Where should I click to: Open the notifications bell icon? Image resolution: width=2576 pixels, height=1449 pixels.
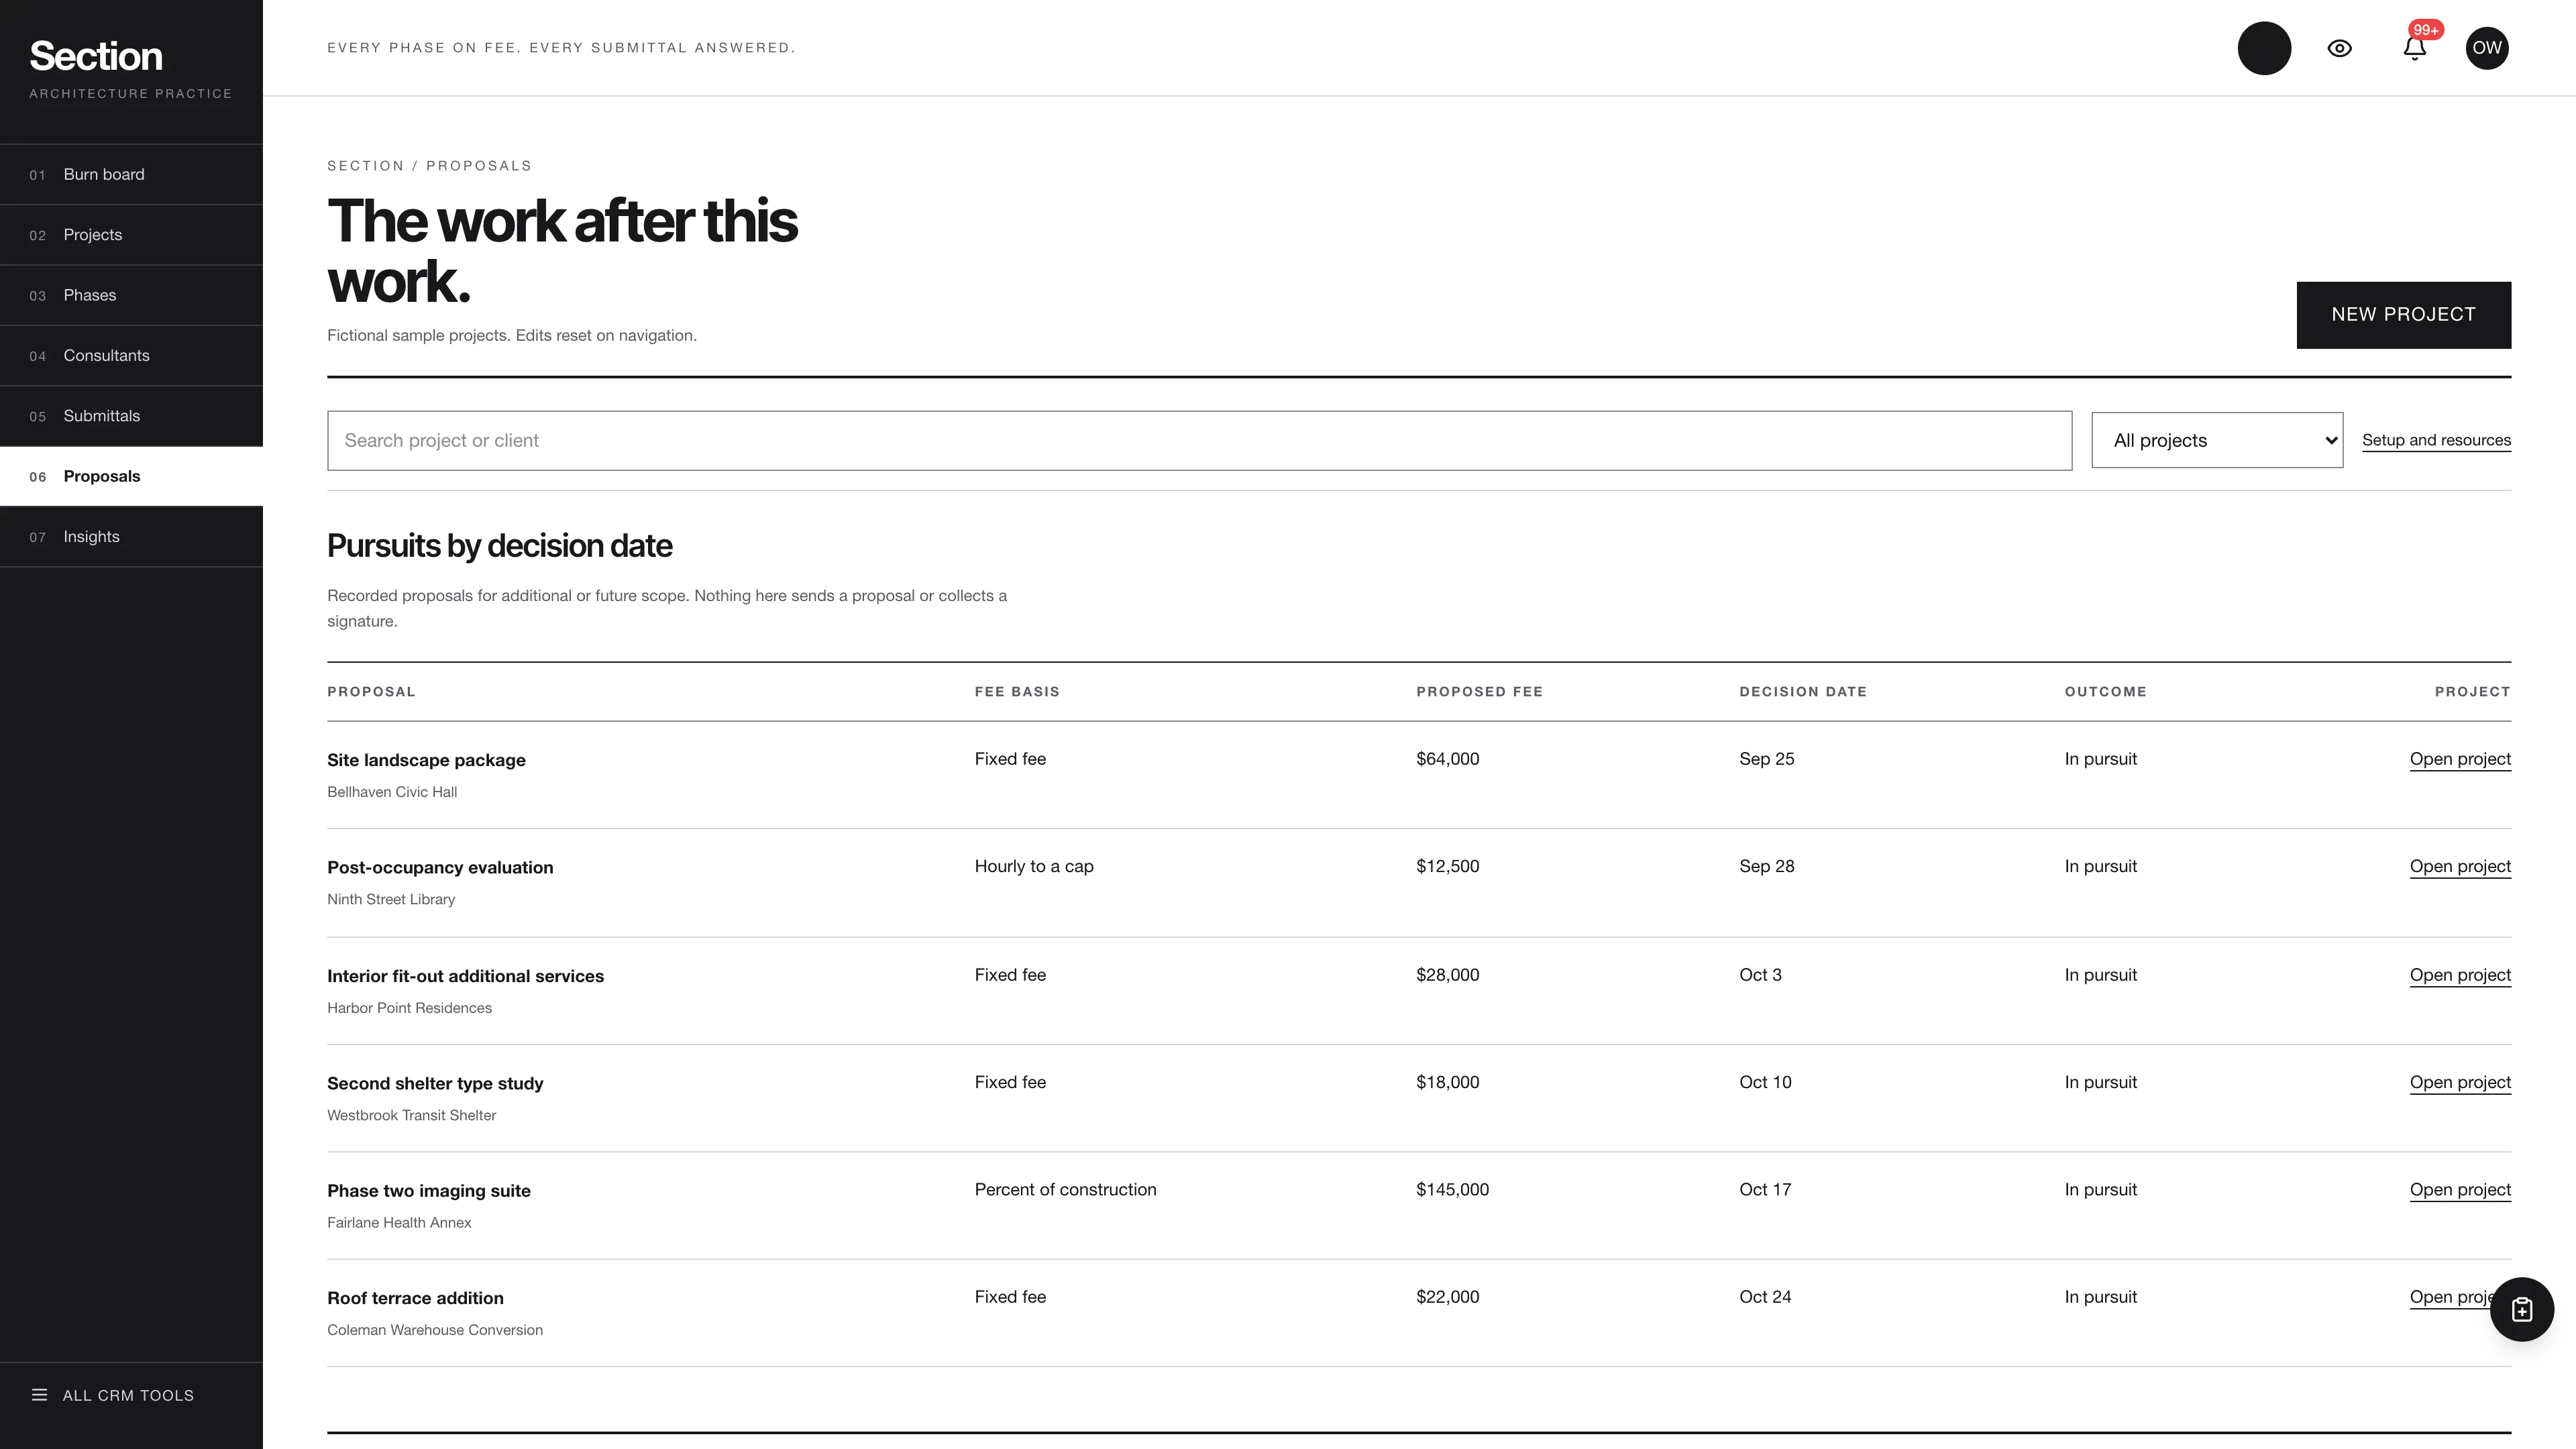(x=2415, y=48)
